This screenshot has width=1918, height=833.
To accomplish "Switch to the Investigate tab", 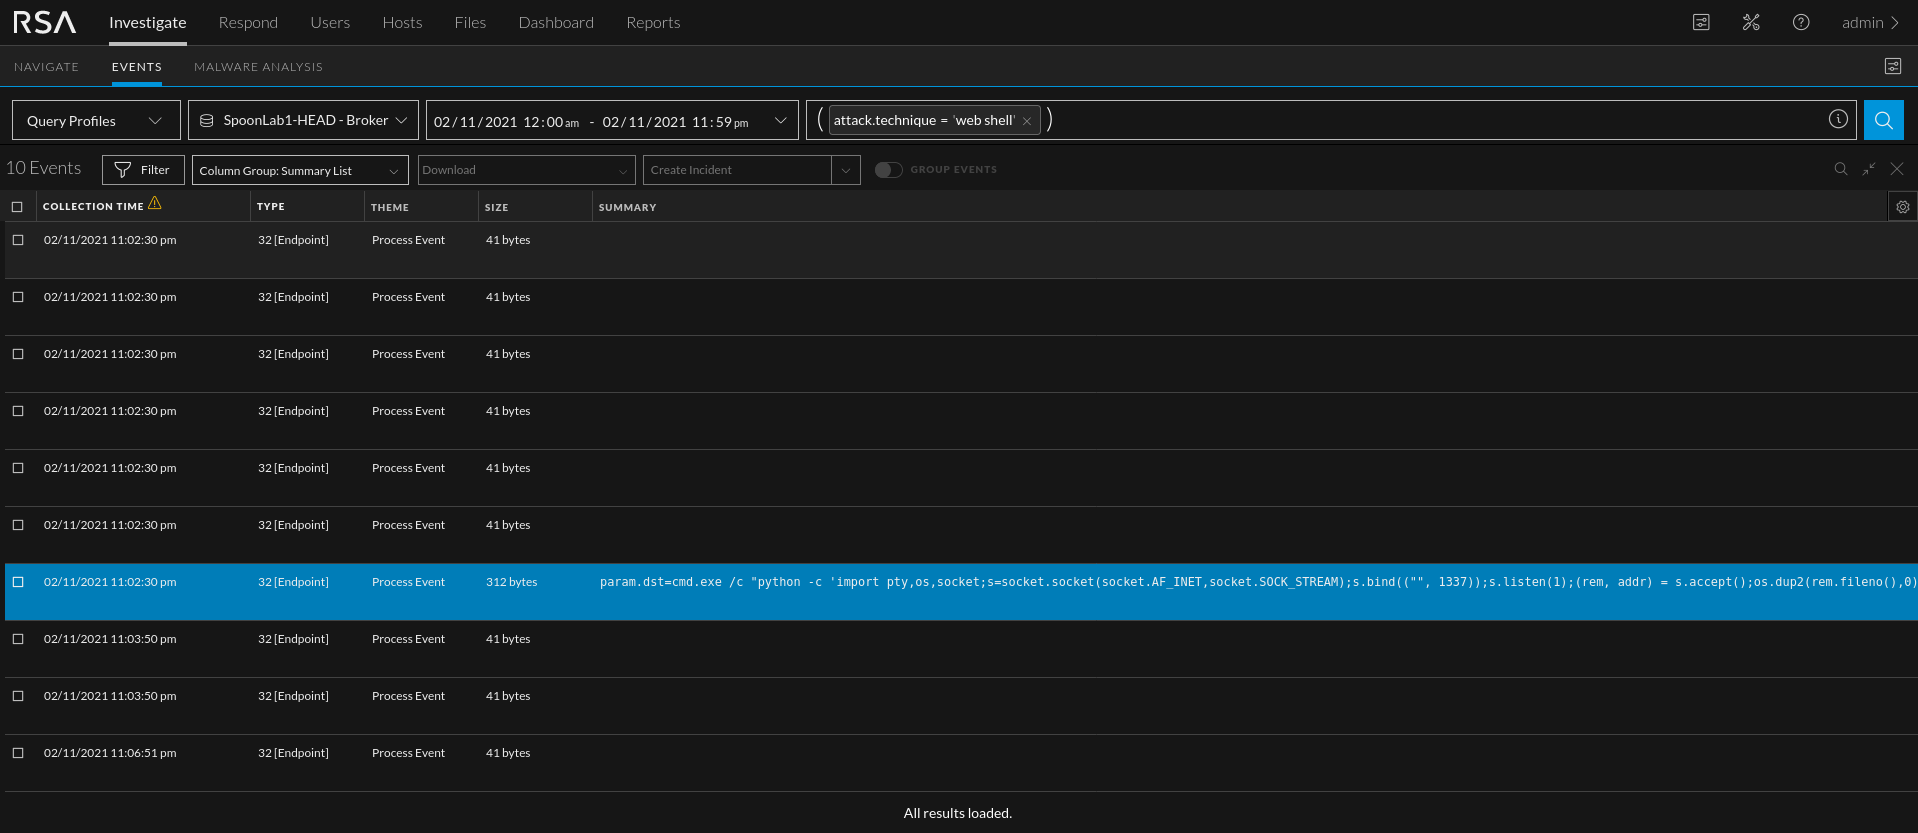I will tap(147, 22).
